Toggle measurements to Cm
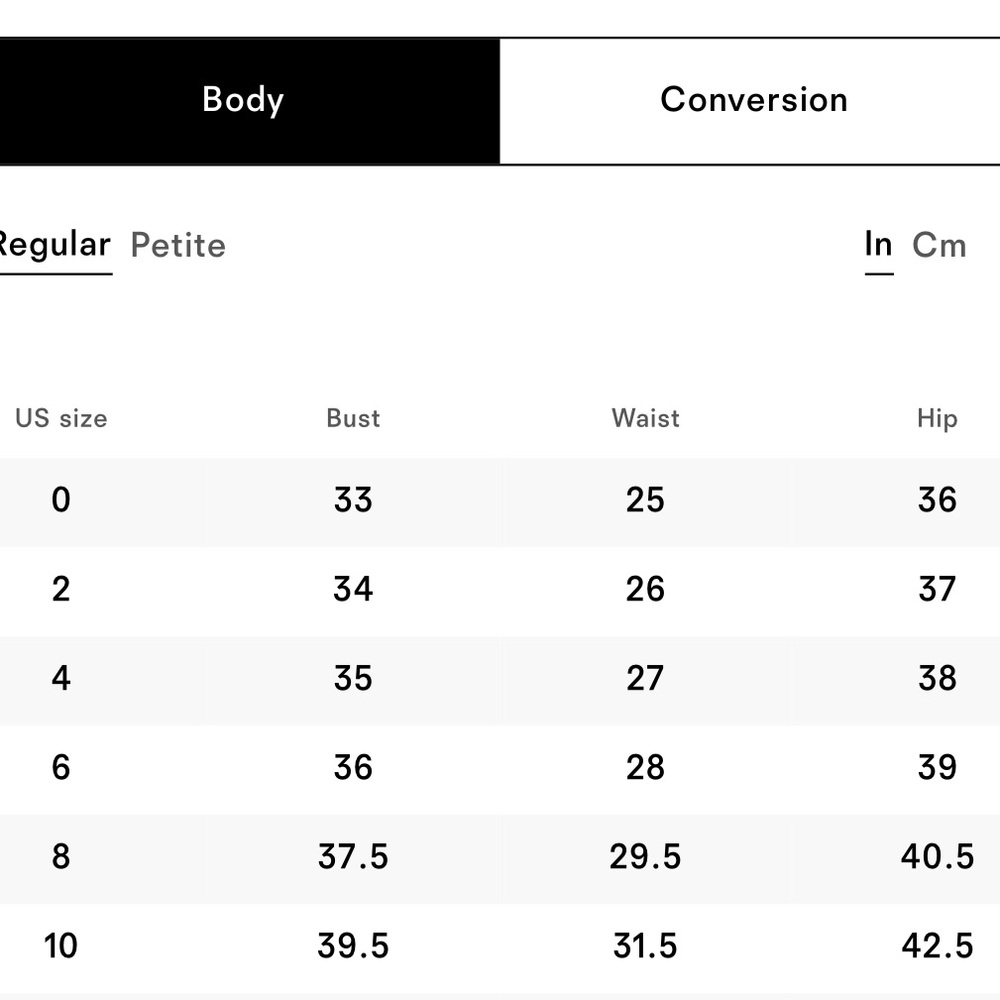The image size is (1000, 1000). pos(939,246)
